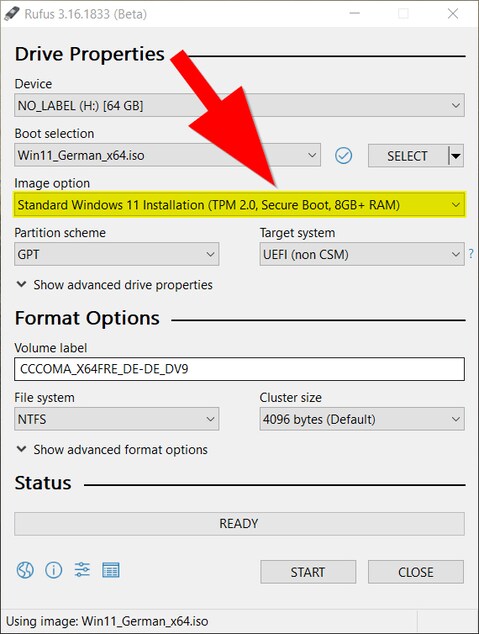Click the 'Partition scheme' label
This screenshot has height=634, width=479.
(x=60, y=233)
